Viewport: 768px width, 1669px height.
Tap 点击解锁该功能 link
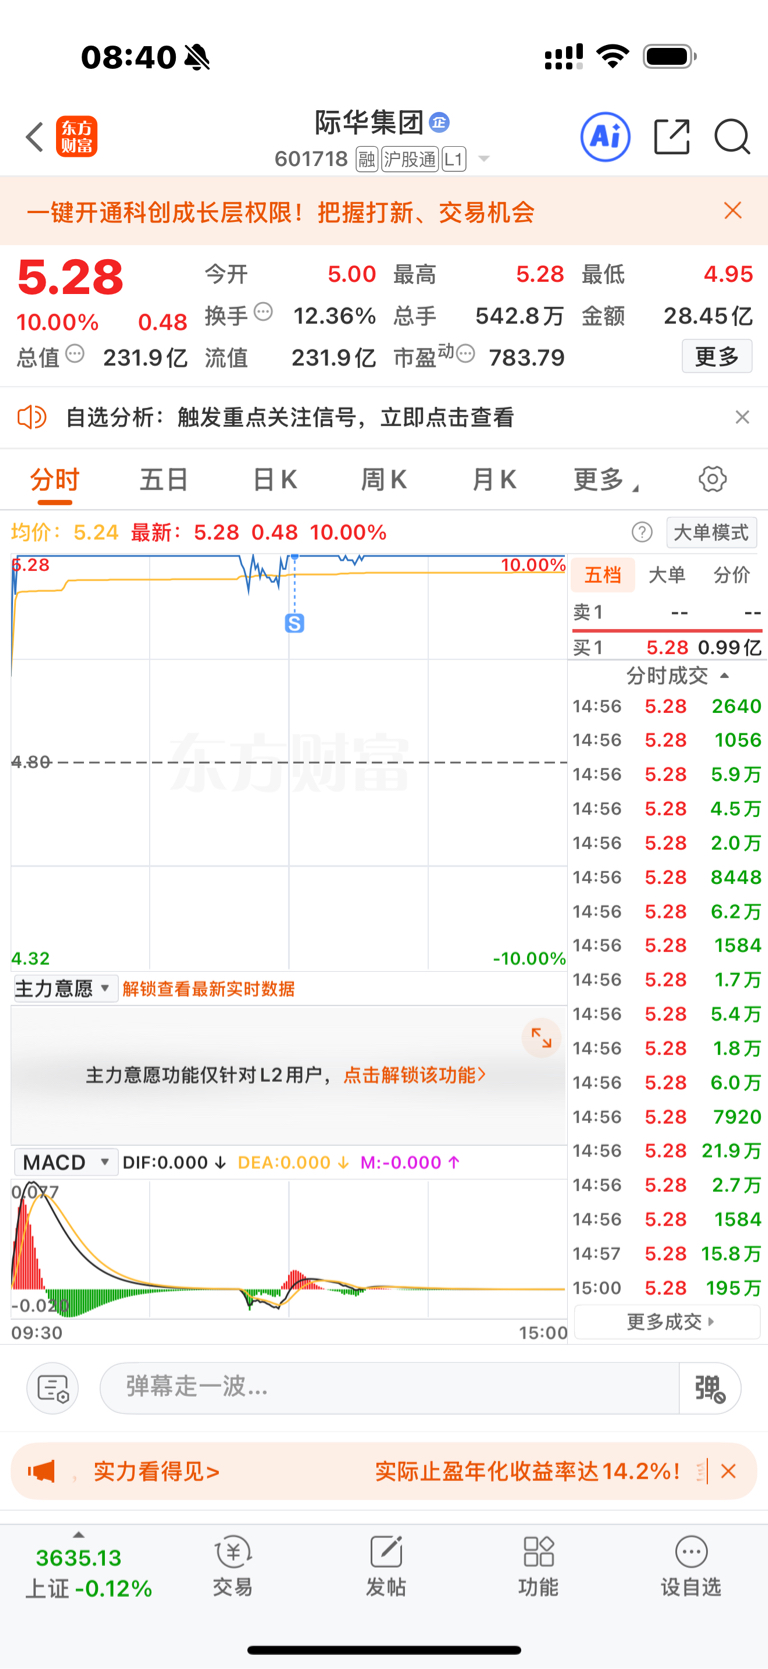(x=415, y=1075)
